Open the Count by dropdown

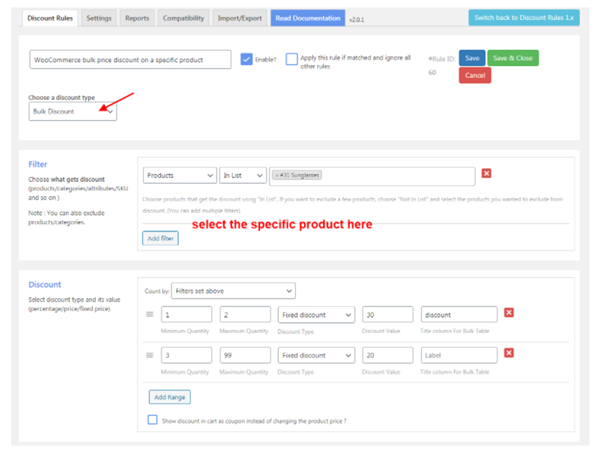233,290
